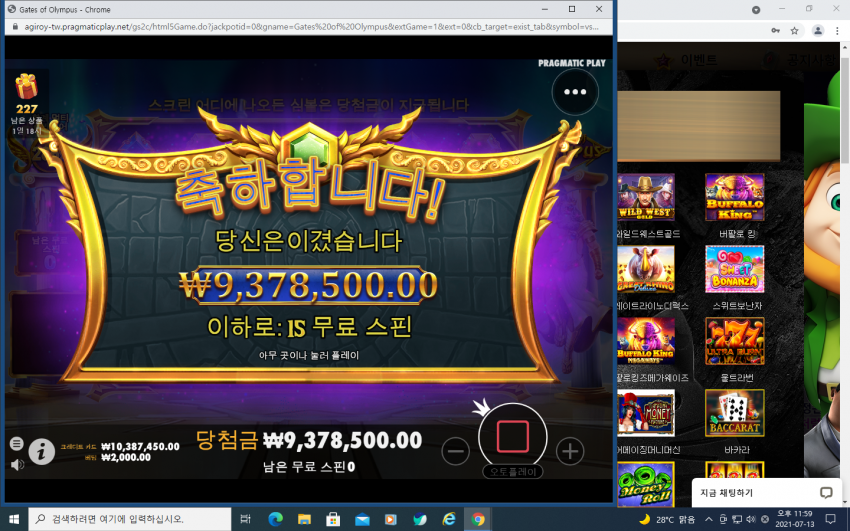This screenshot has height=531, width=850.
Task: Open the Wild West Gold game thumbnail
Action: point(646,197)
